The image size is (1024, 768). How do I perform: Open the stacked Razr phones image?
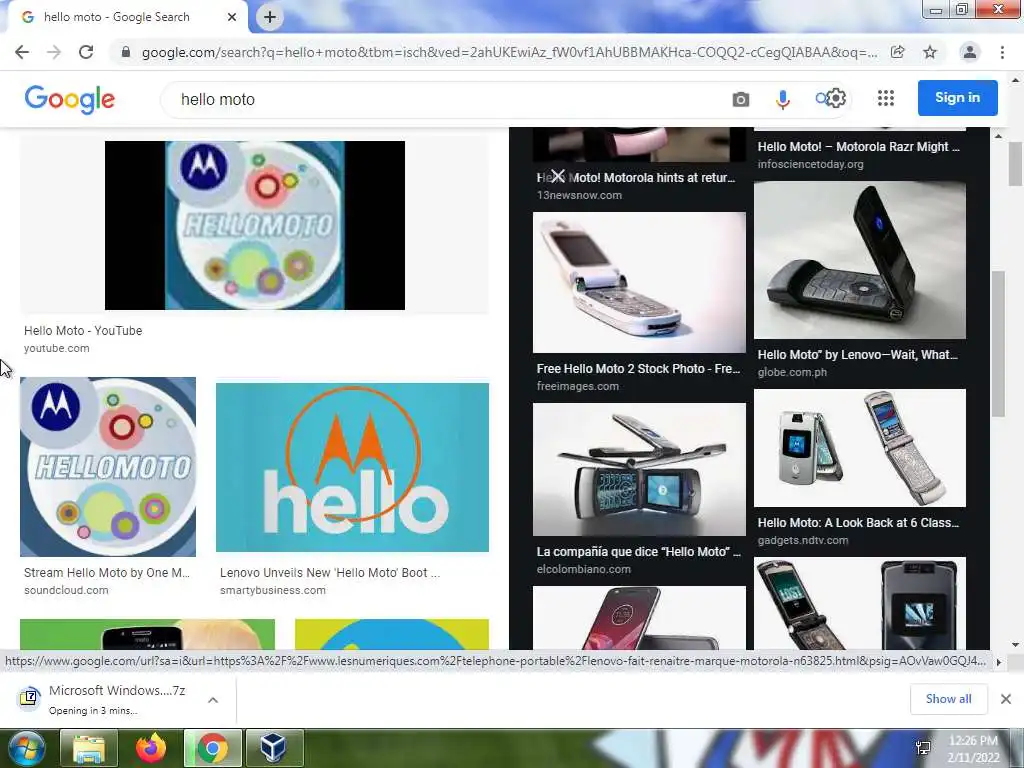pyautogui.click(x=639, y=470)
